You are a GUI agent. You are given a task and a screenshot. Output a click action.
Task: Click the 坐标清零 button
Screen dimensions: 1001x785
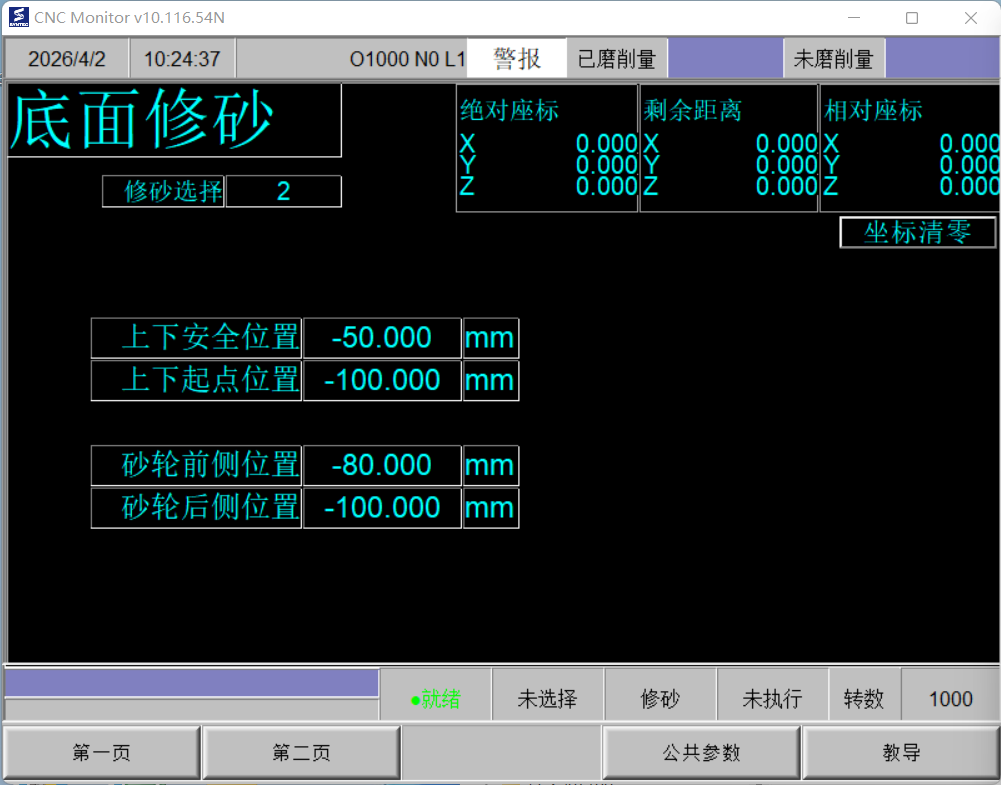tap(917, 233)
